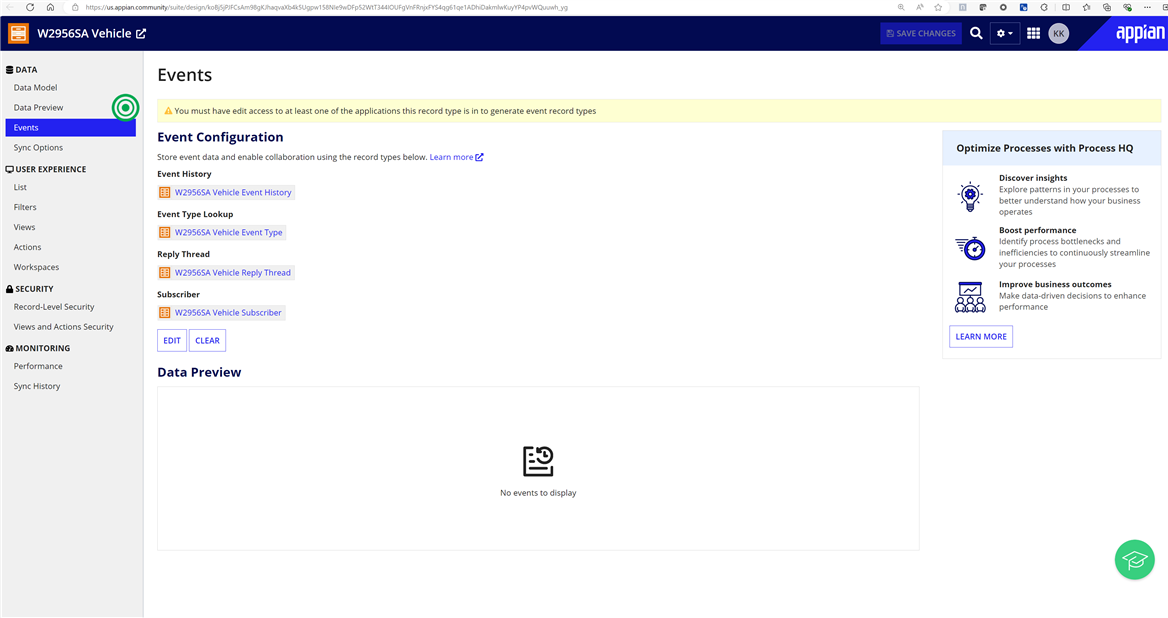
Task: Open browser collections icon
Action: click(x=1107, y=7)
